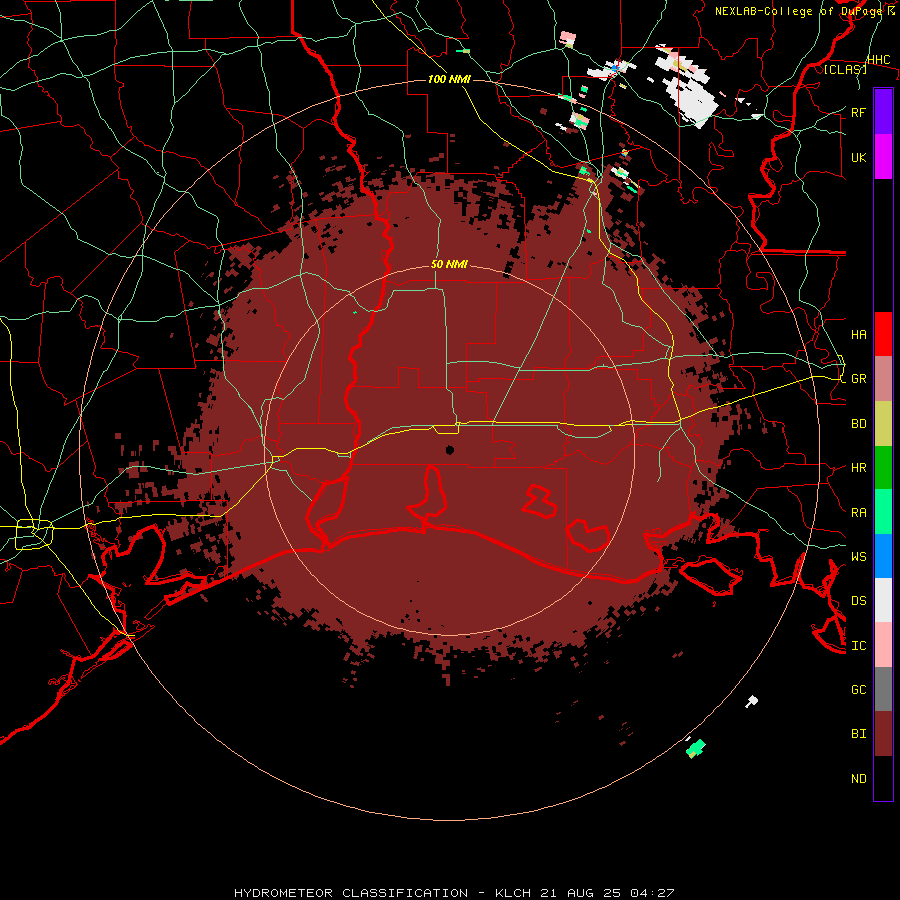Click the ND legend label
Screen dimensions: 900x900
[858, 779]
